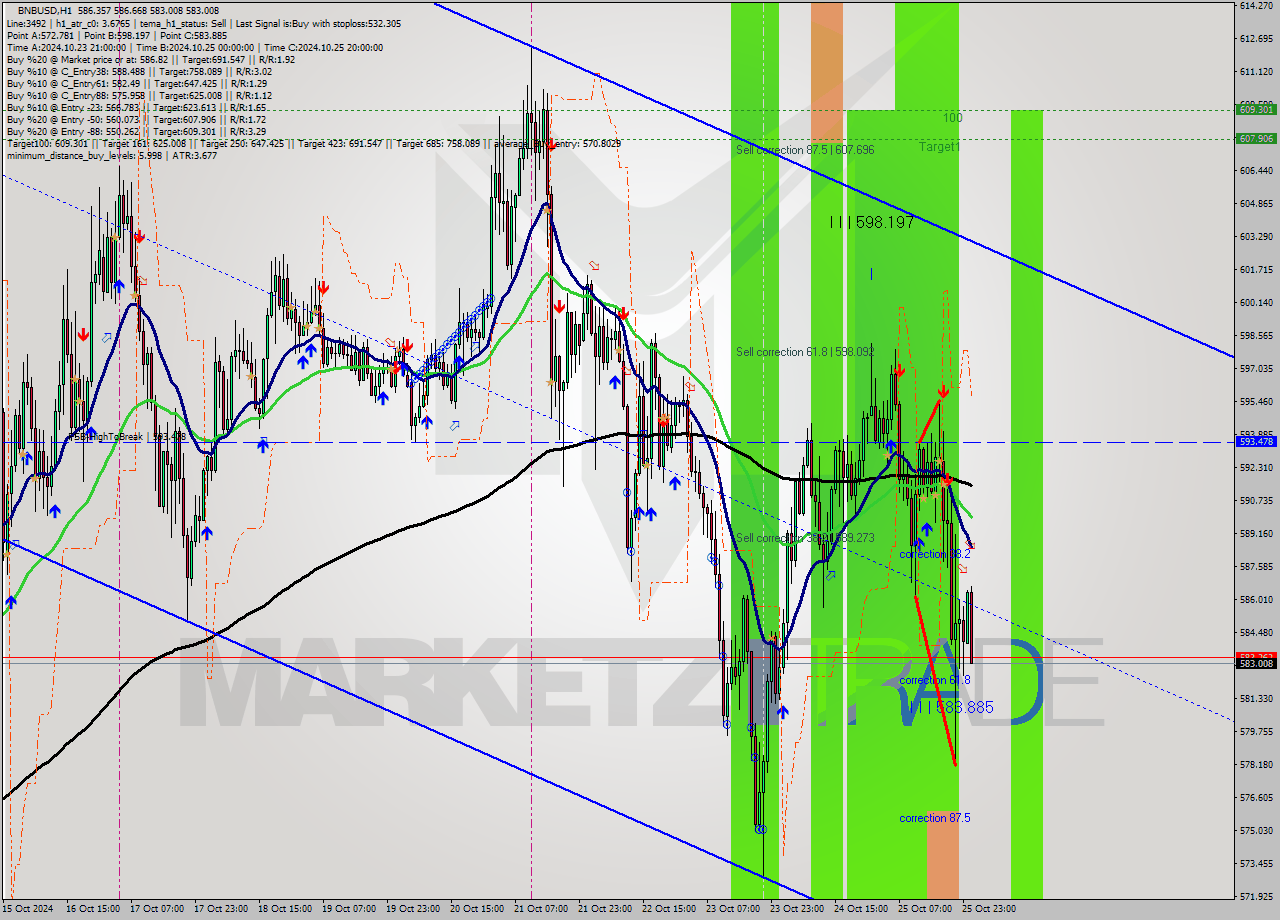The width and height of the screenshot is (1280, 920).
Task: Click the 'minimum_distance_buy_levels' ATR line
Action: tap(111, 155)
